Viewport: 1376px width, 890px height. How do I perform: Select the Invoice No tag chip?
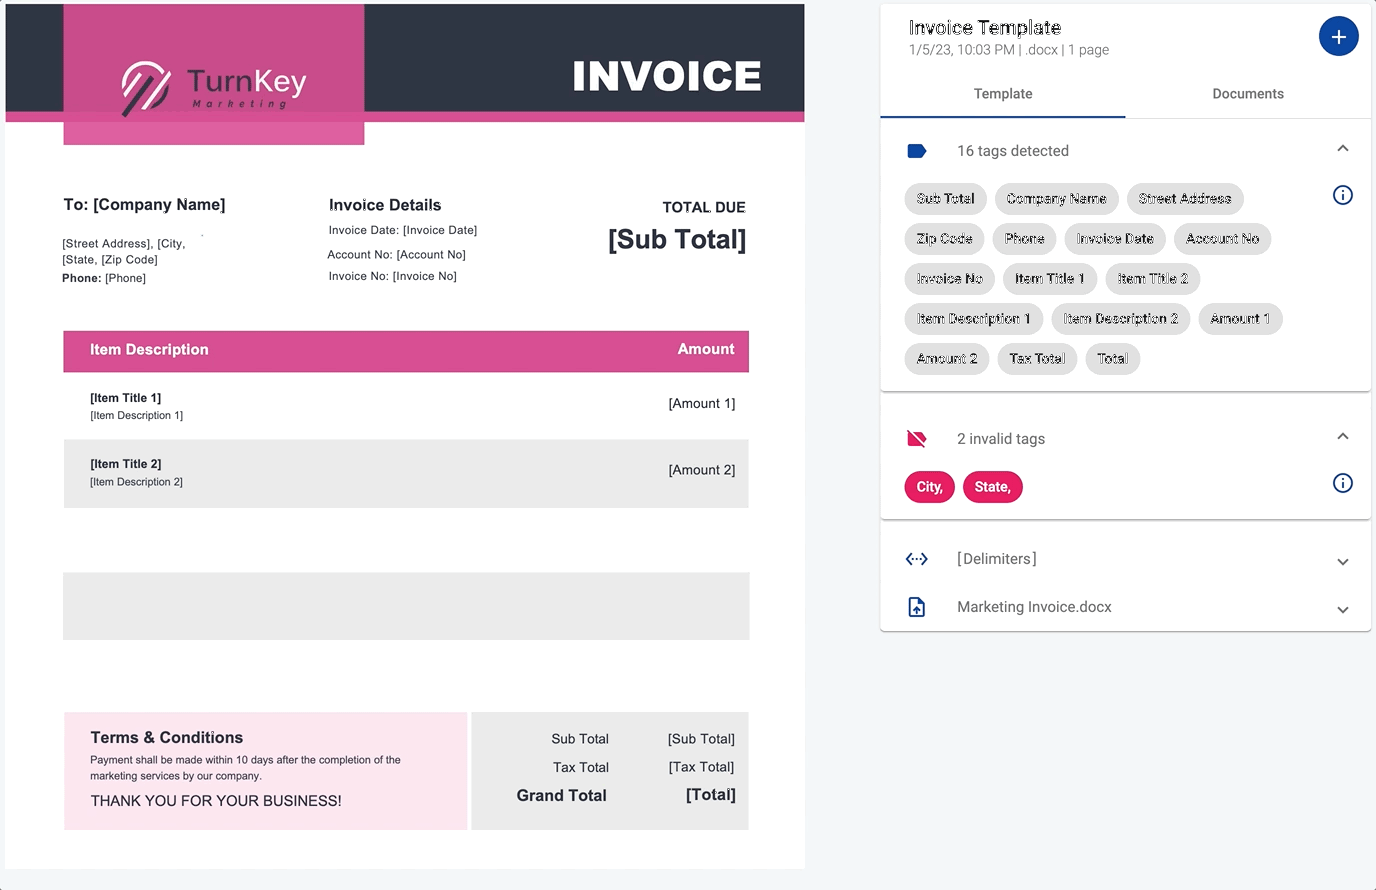click(x=949, y=279)
